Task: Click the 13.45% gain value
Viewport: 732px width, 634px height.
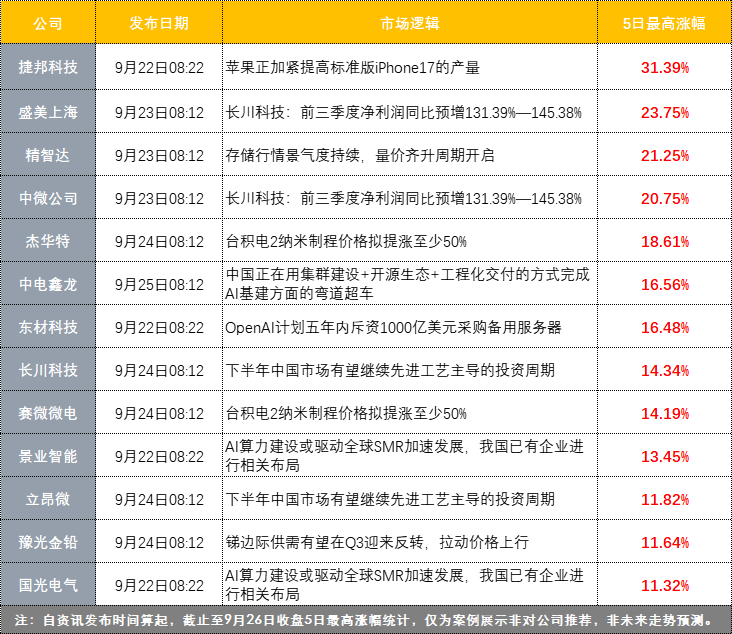Action: (x=665, y=456)
